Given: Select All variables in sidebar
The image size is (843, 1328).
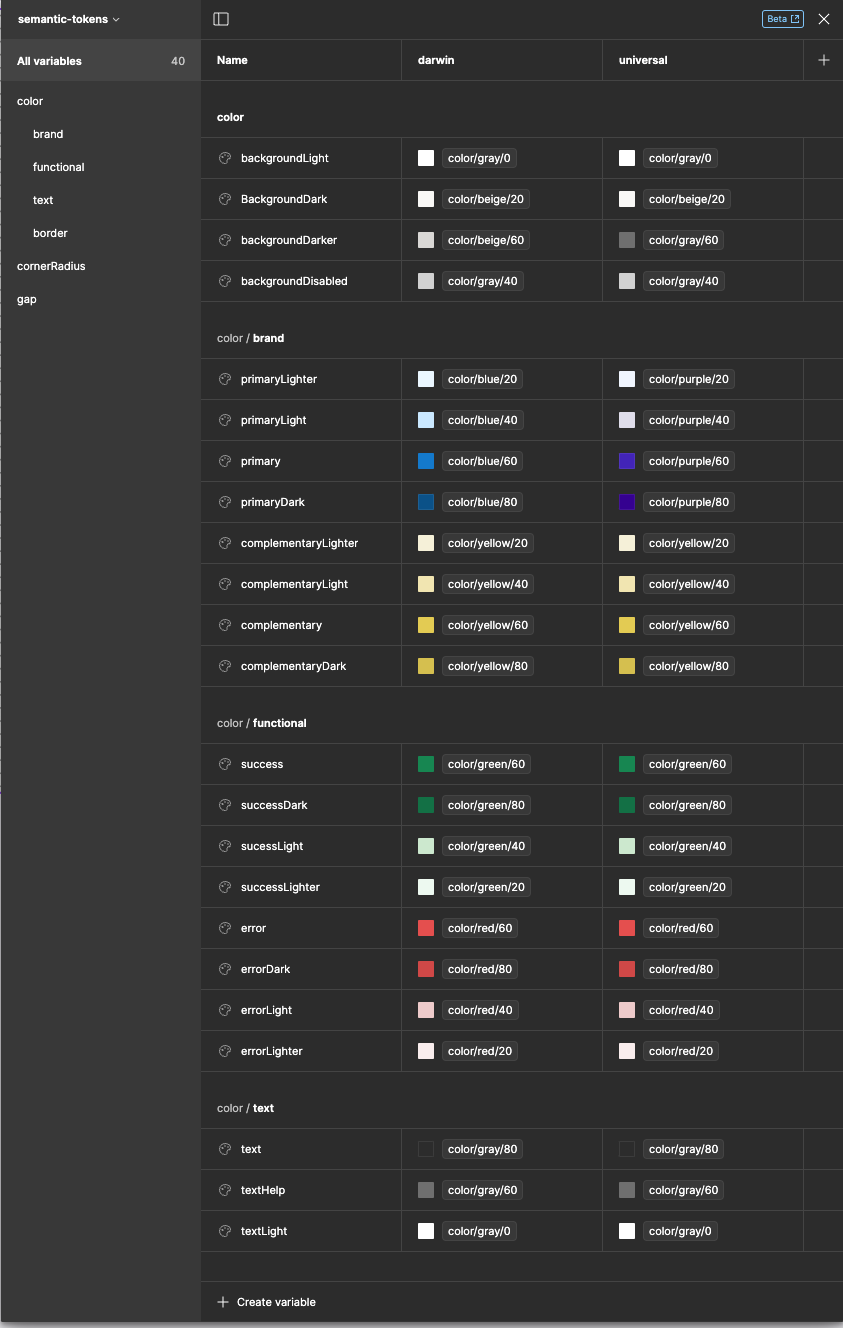Looking at the screenshot, I should pyautogui.click(x=50, y=61).
